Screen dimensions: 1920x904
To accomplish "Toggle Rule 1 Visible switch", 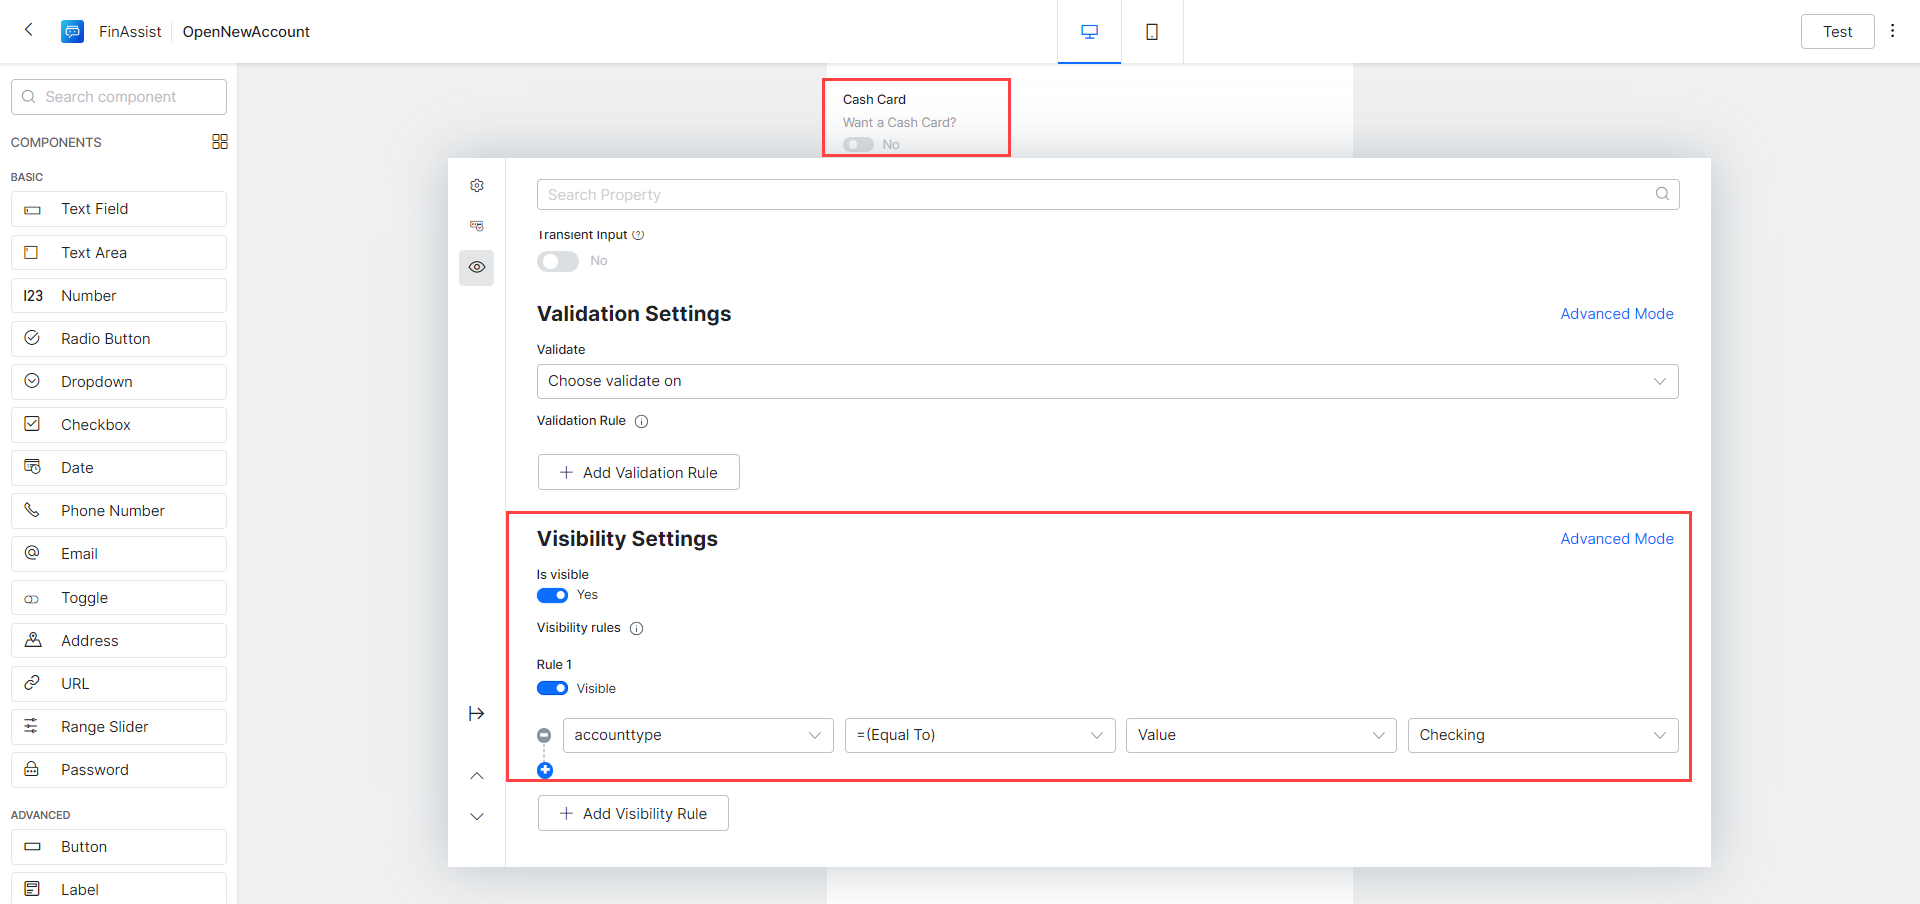I will (x=552, y=688).
